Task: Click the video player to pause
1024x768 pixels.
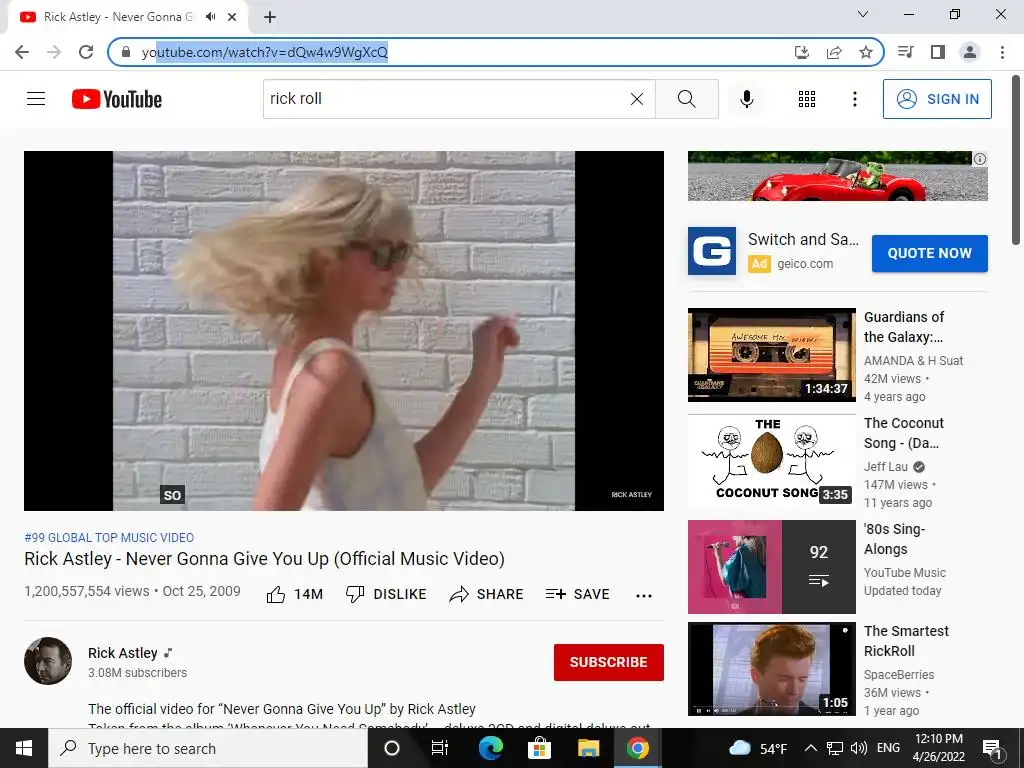Action: [344, 330]
